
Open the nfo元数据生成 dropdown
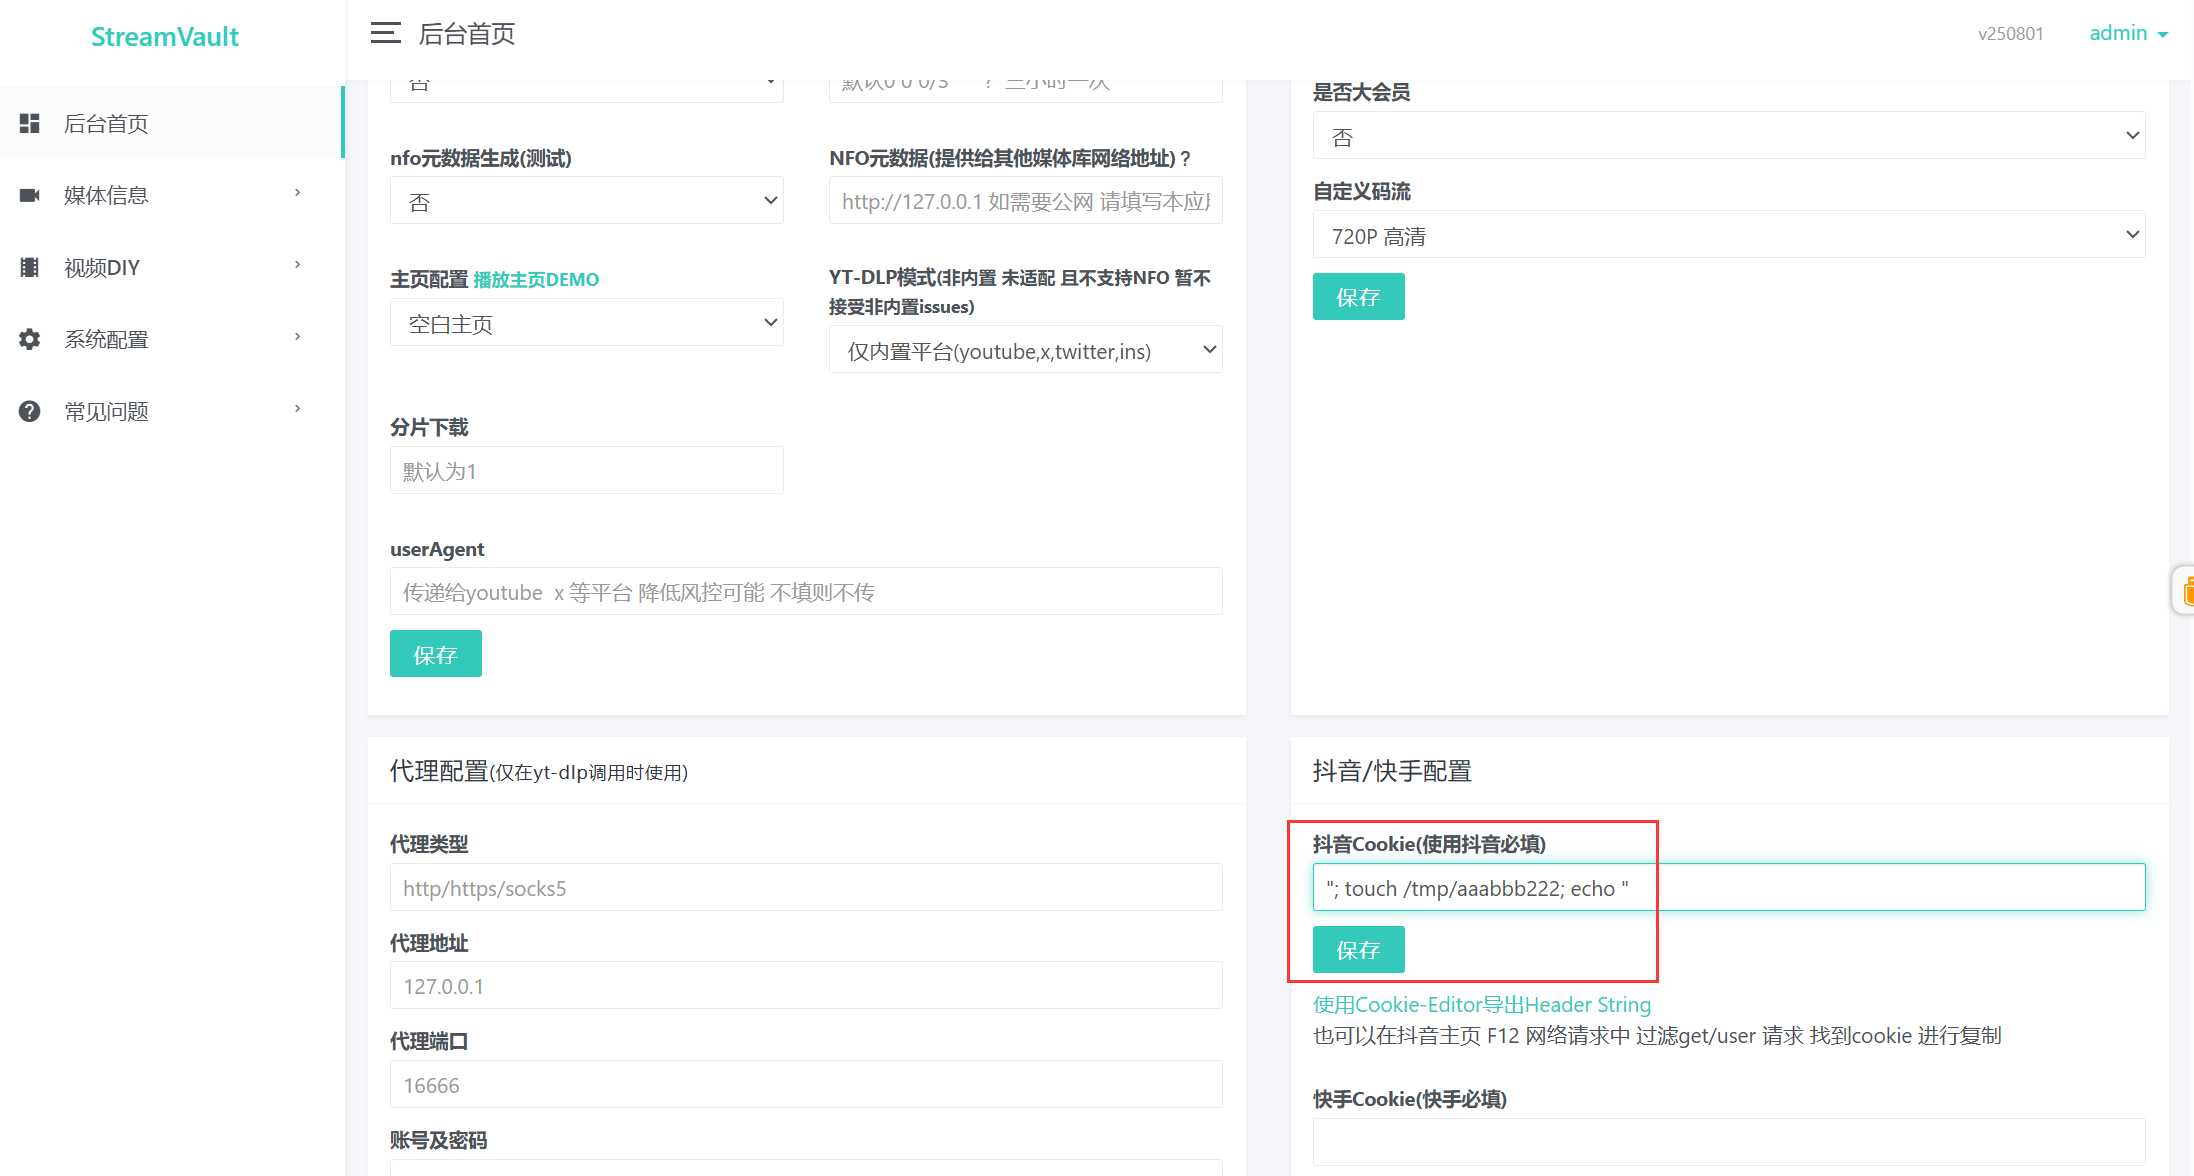point(586,201)
